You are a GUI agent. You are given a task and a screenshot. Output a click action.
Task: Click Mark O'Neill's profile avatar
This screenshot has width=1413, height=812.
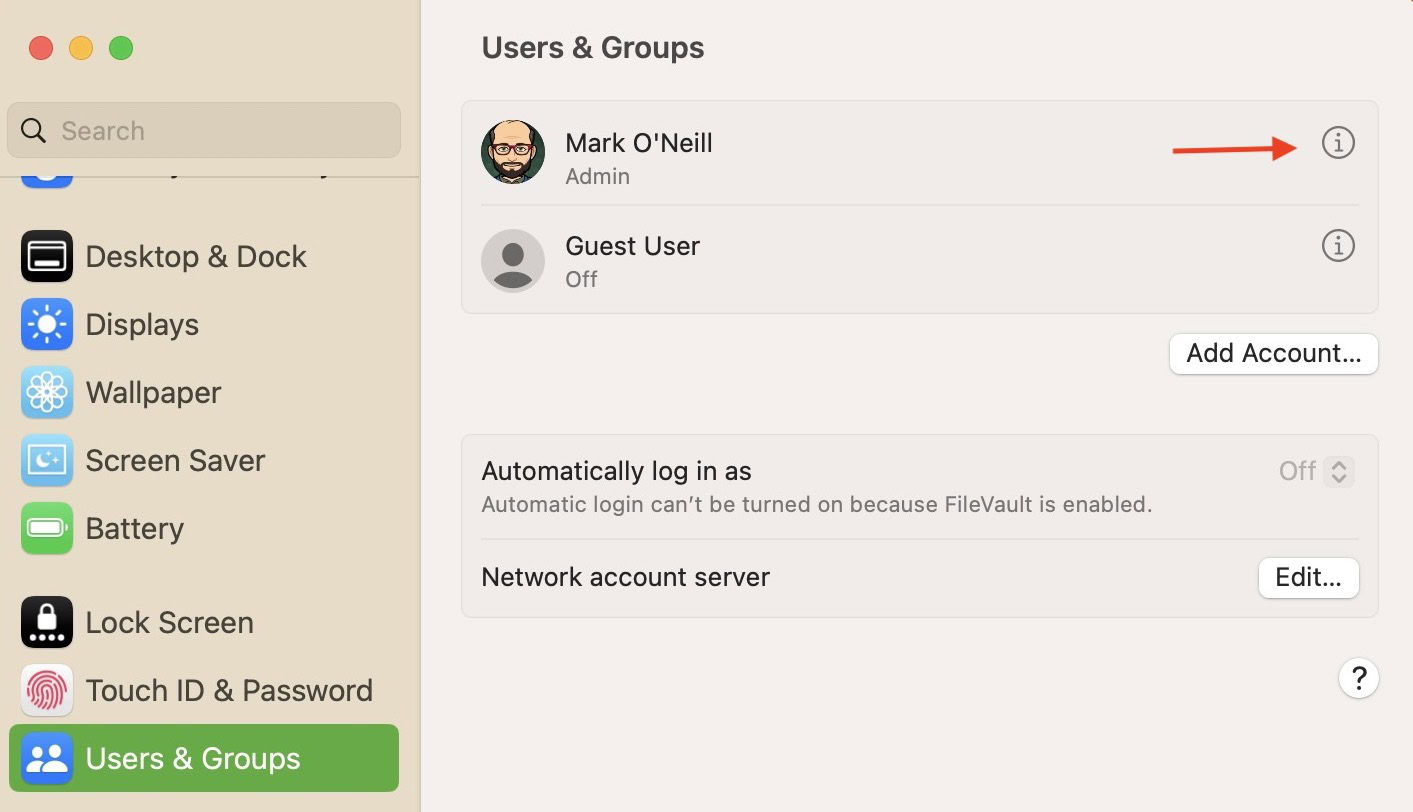[513, 153]
